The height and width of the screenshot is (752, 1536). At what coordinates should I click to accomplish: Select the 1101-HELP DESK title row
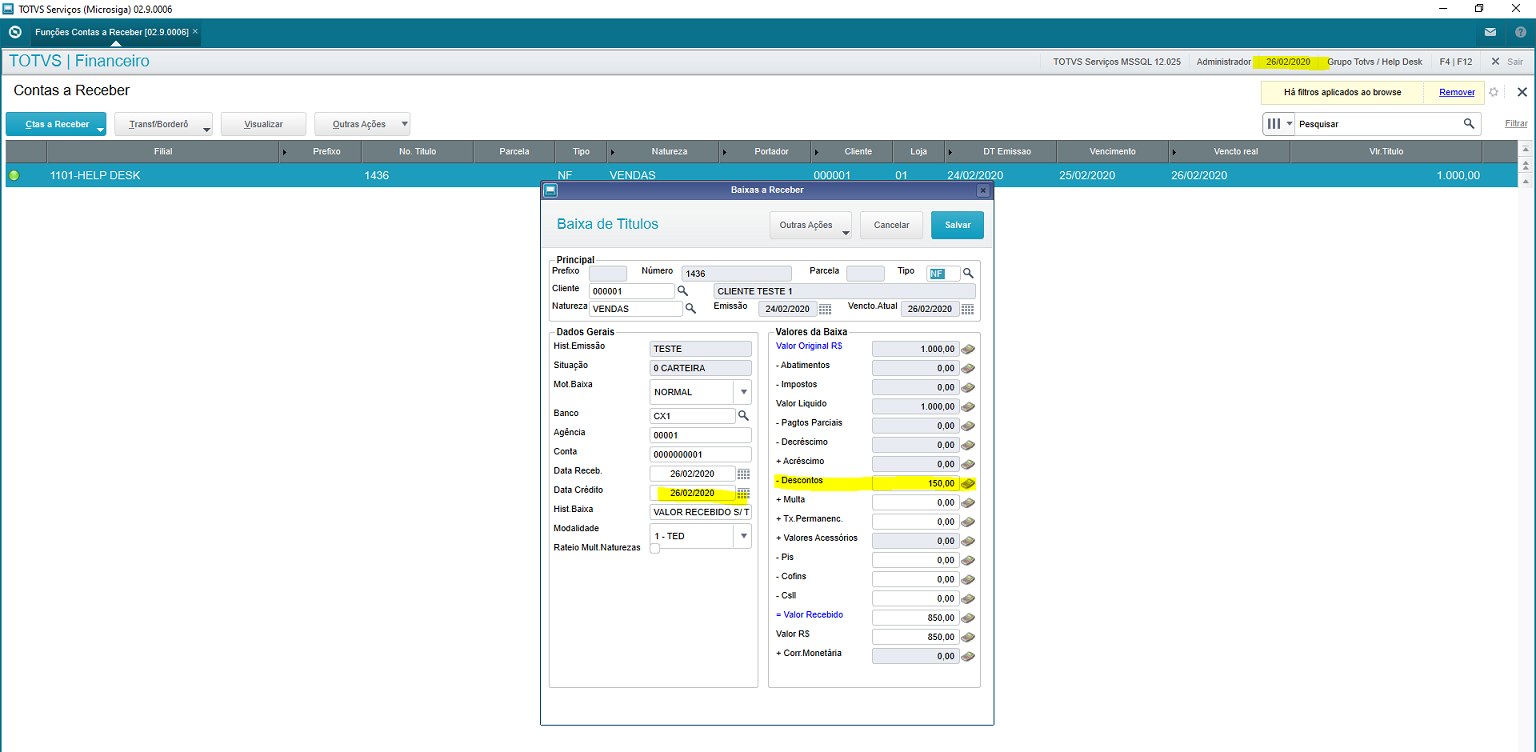[95, 175]
